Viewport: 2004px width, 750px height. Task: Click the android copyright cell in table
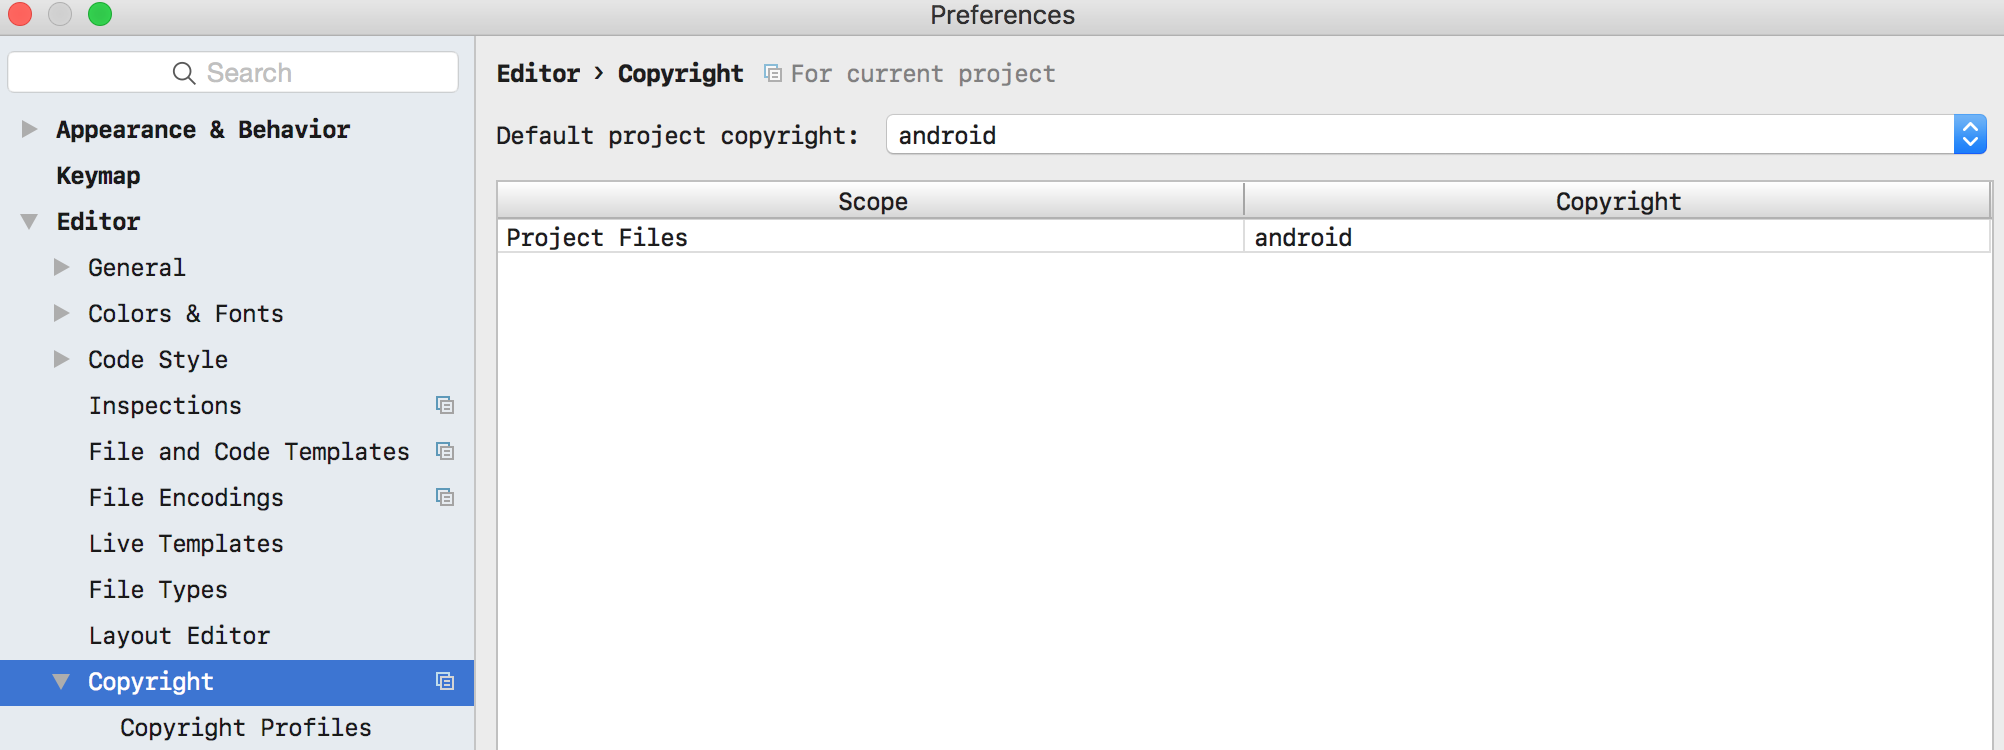(x=1617, y=237)
